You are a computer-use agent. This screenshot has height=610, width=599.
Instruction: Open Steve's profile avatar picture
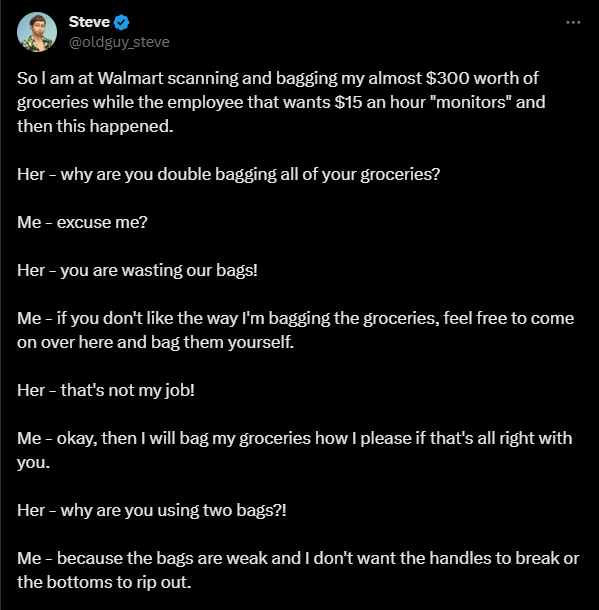[37, 32]
